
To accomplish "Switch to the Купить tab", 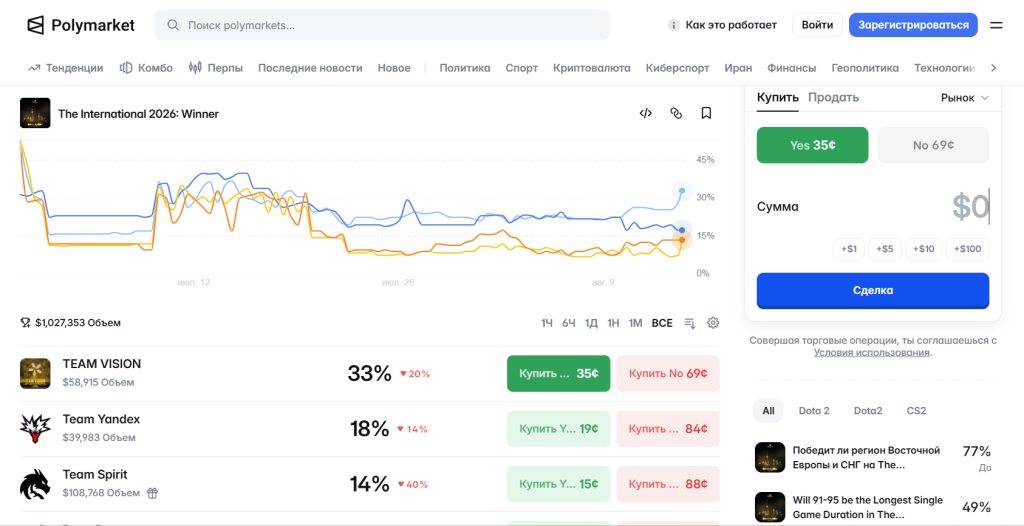I will click(778, 98).
